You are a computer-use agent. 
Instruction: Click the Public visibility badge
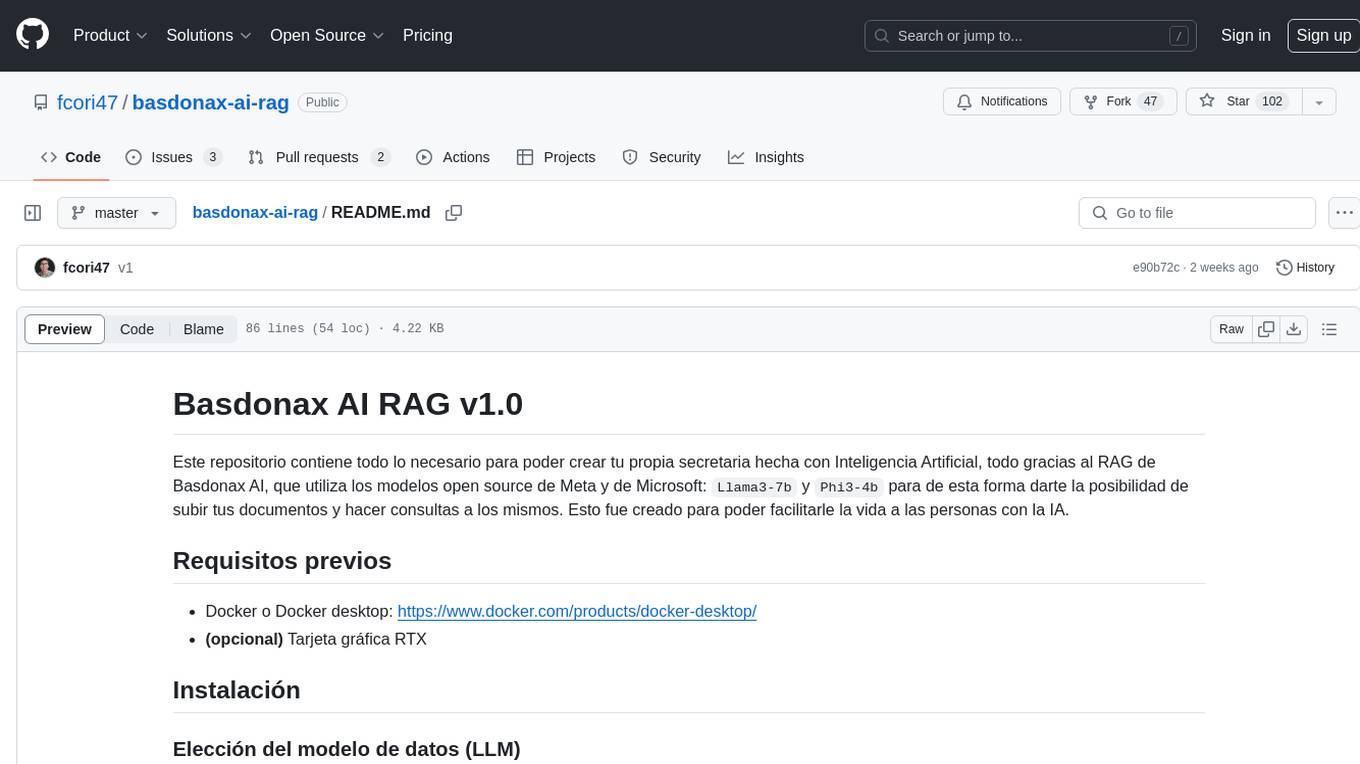click(x=322, y=102)
